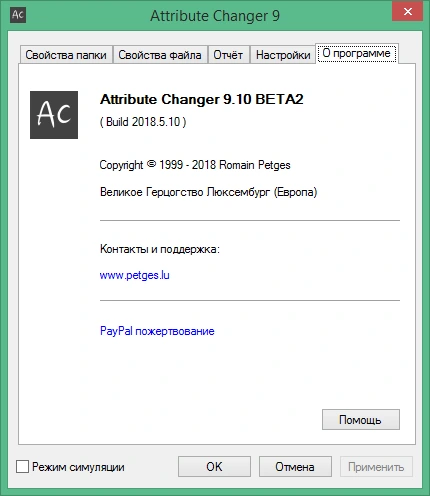This screenshot has width=430, height=496.
Task: Confirm with the OK button
Action: [214, 467]
